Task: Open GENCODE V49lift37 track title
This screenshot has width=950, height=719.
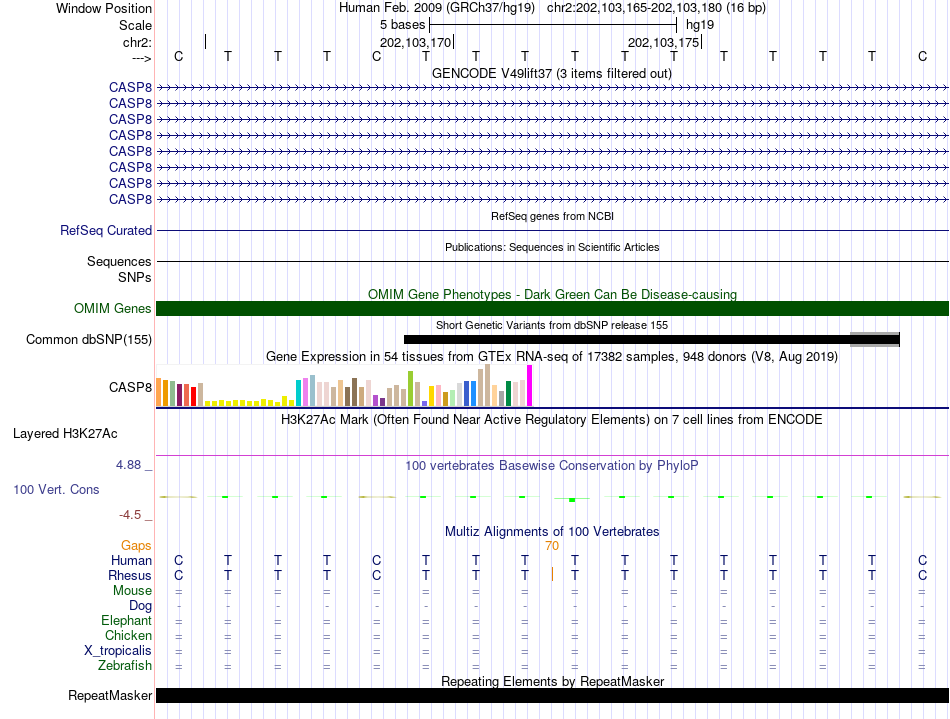Action: [552, 73]
